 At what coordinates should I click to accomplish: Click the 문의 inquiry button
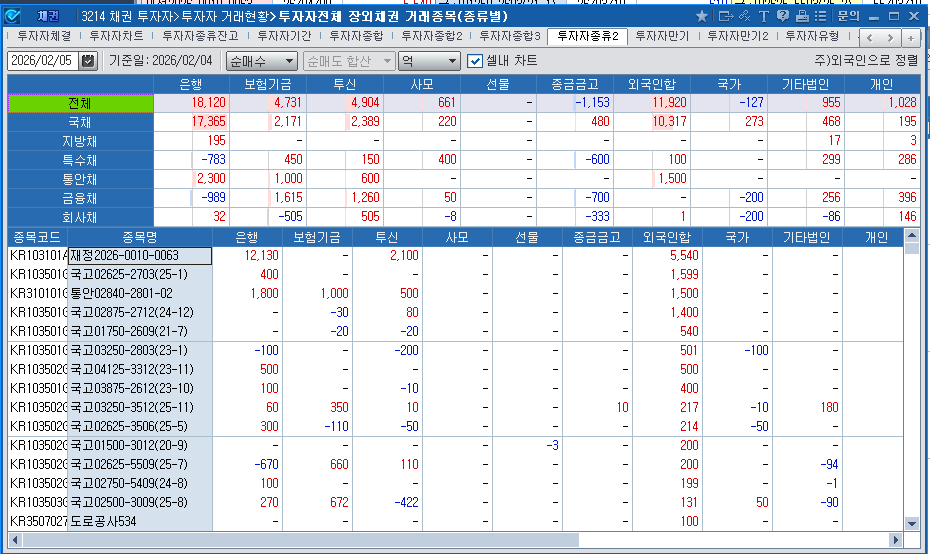tap(848, 17)
